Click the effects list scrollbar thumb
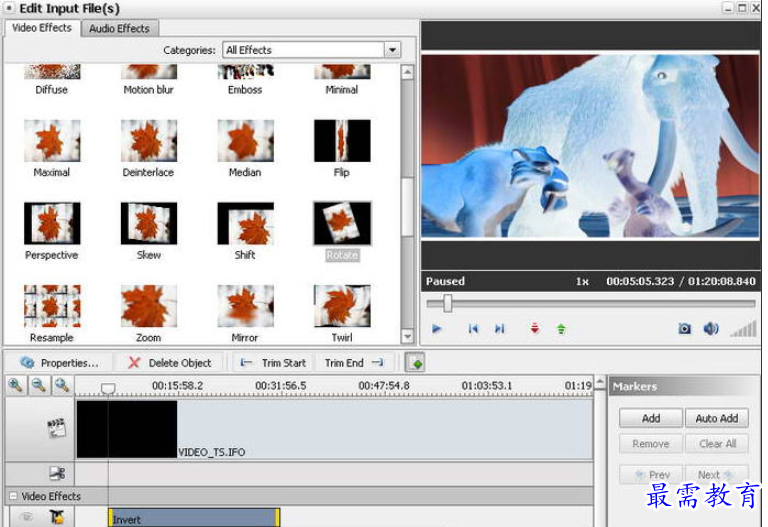 click(x=407, y=207)
